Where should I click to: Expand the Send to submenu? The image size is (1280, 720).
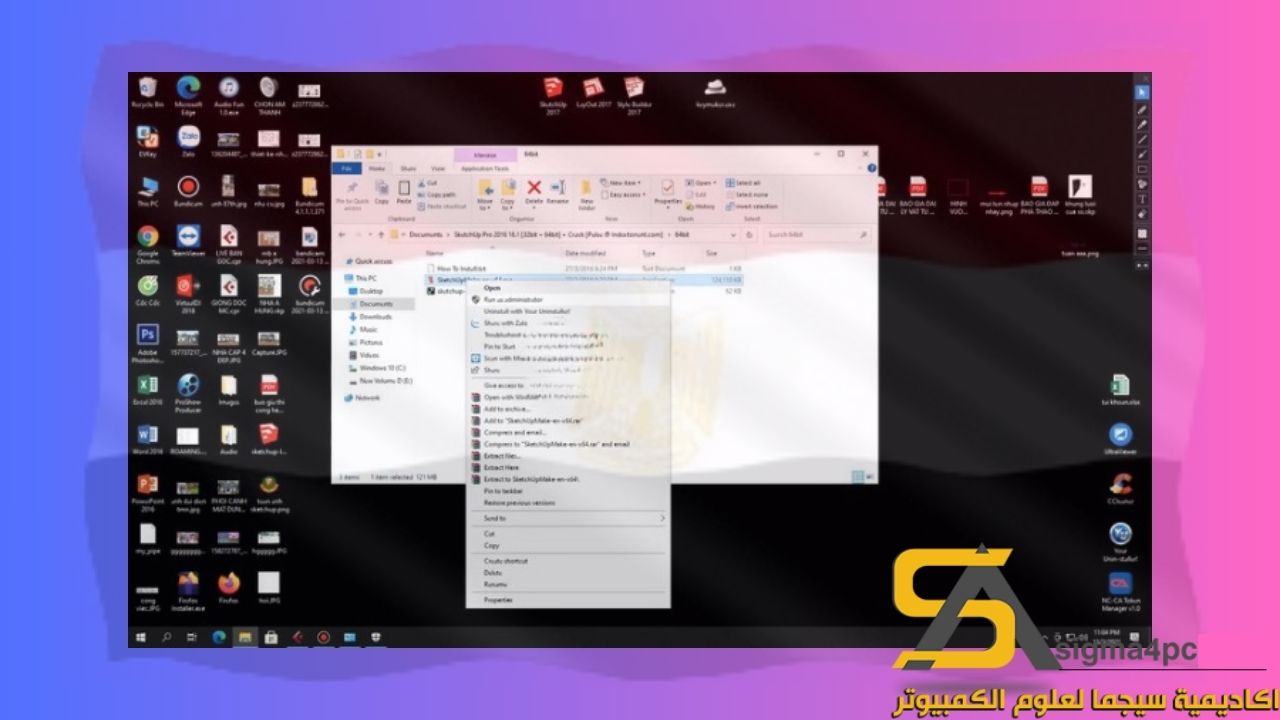(x=567, y=518)
